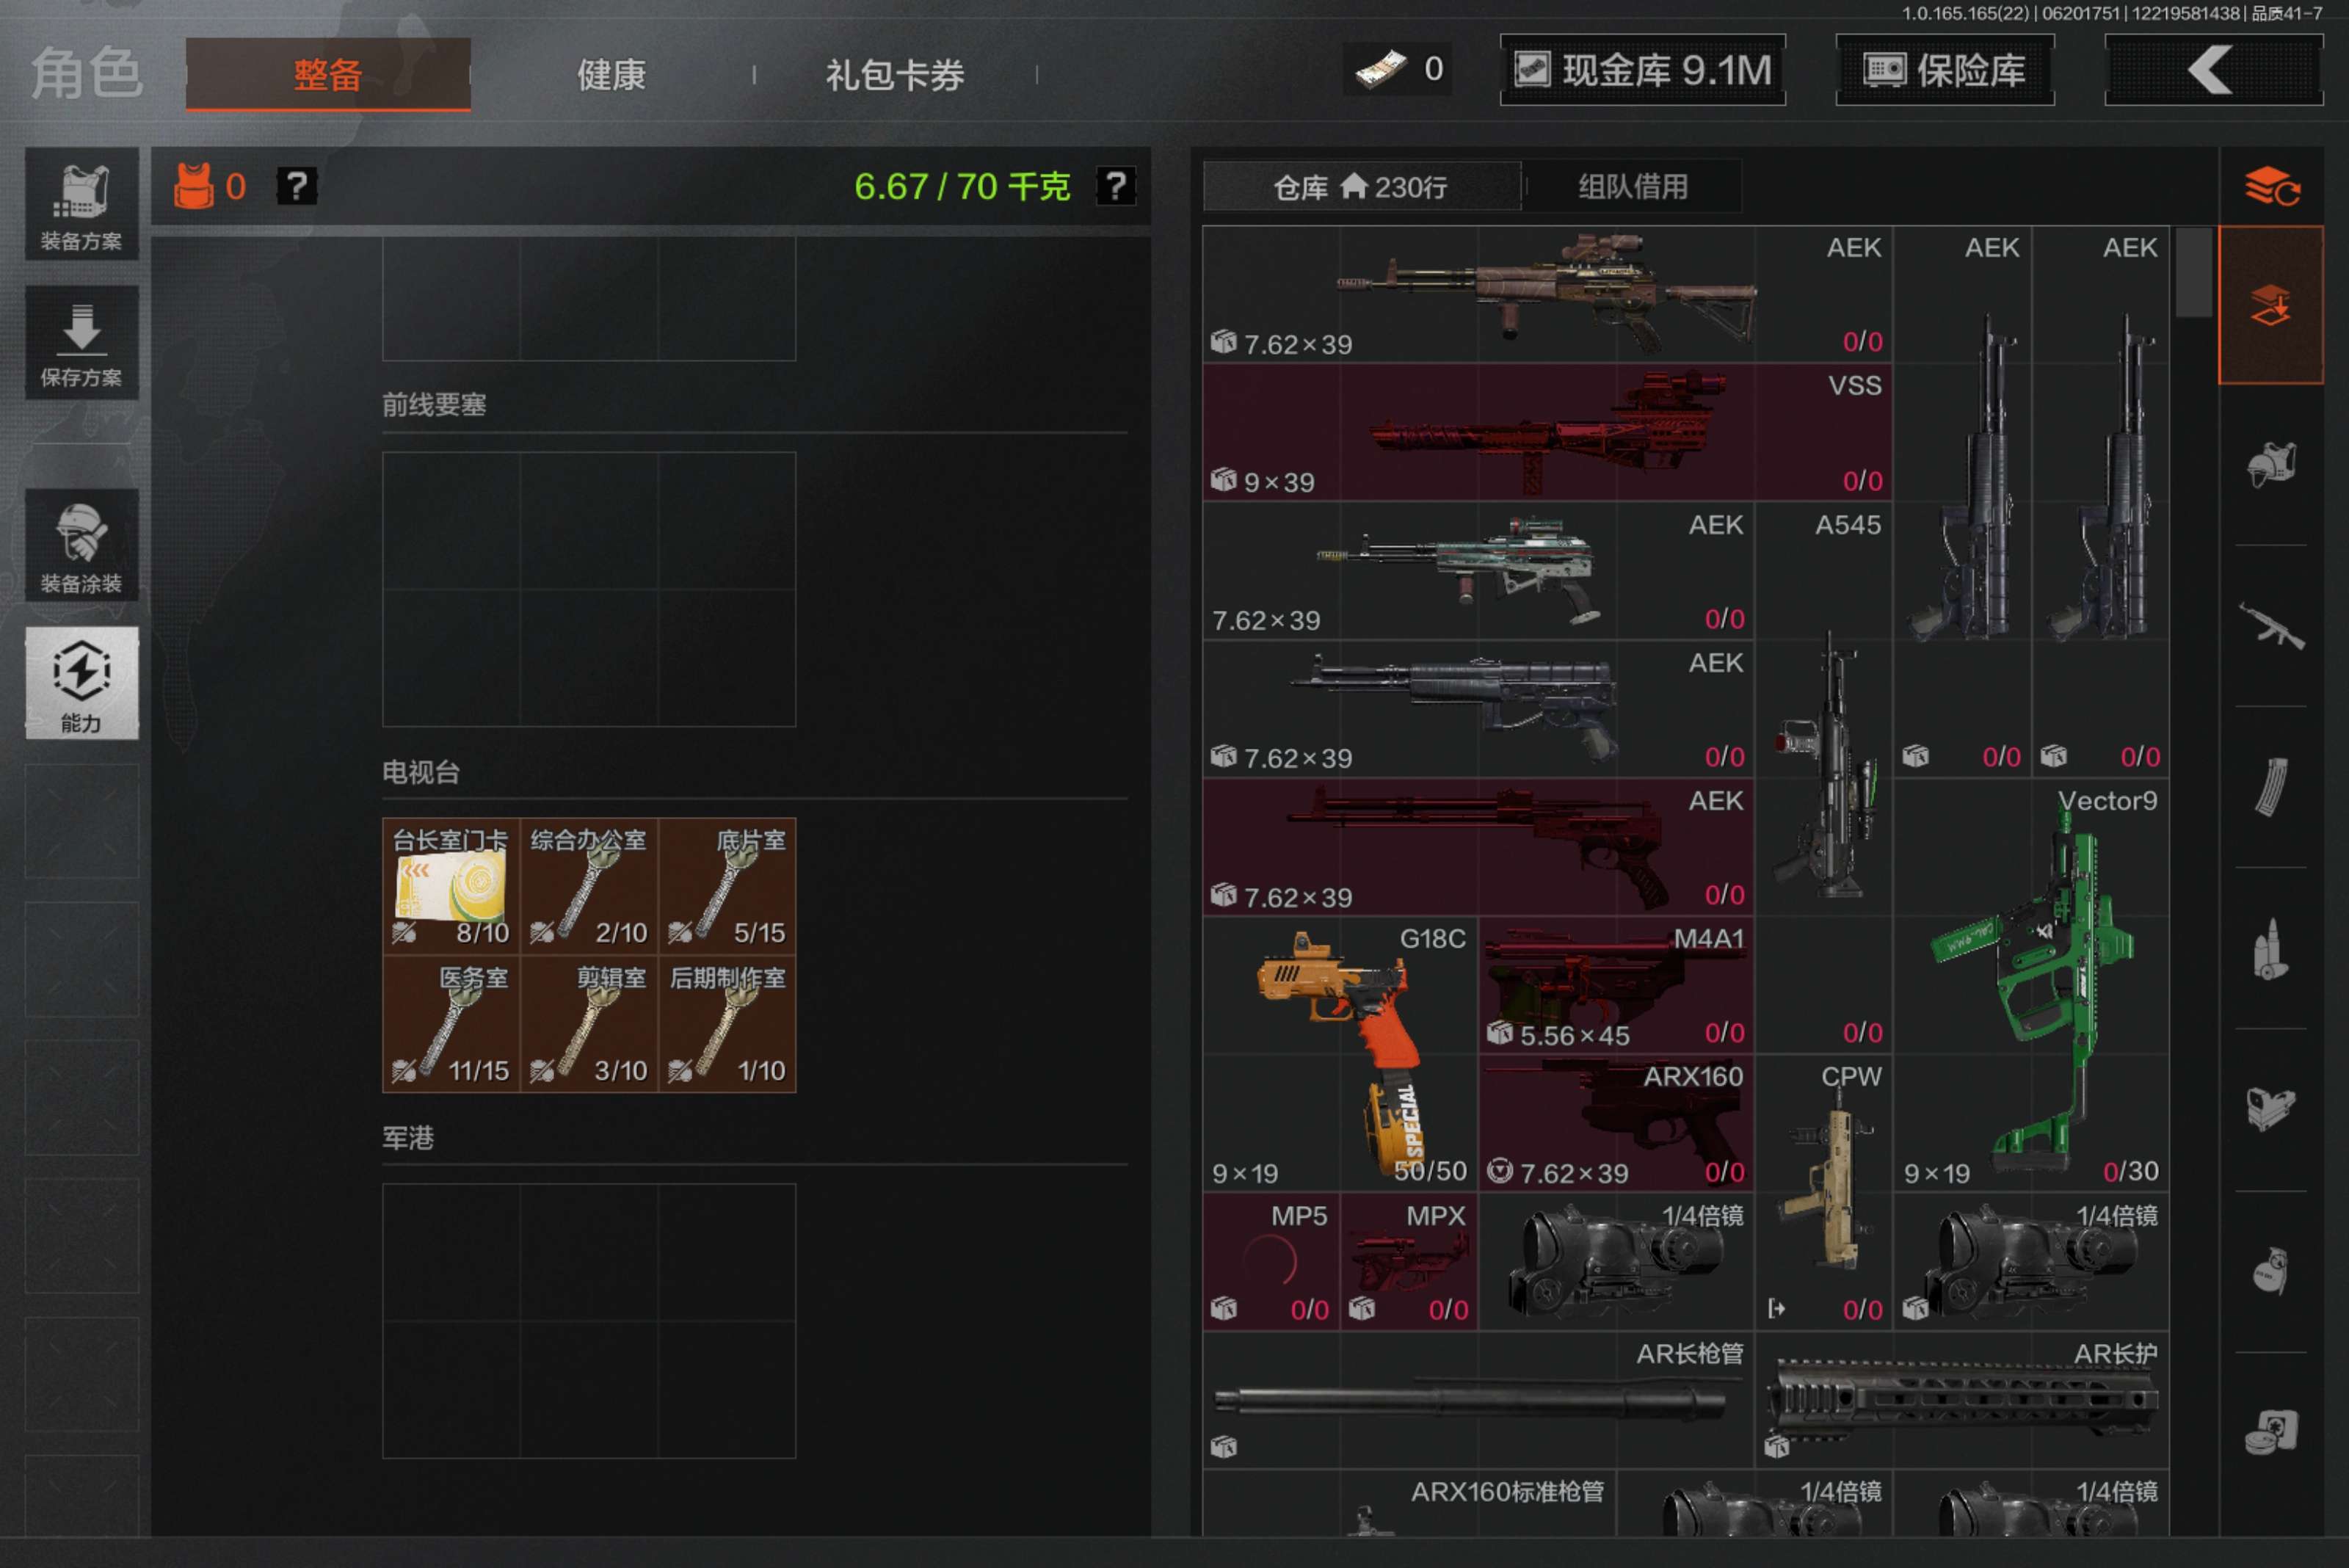Open the 能力 ability panel
This screenshot has width=2349, height=1568.
81,683
